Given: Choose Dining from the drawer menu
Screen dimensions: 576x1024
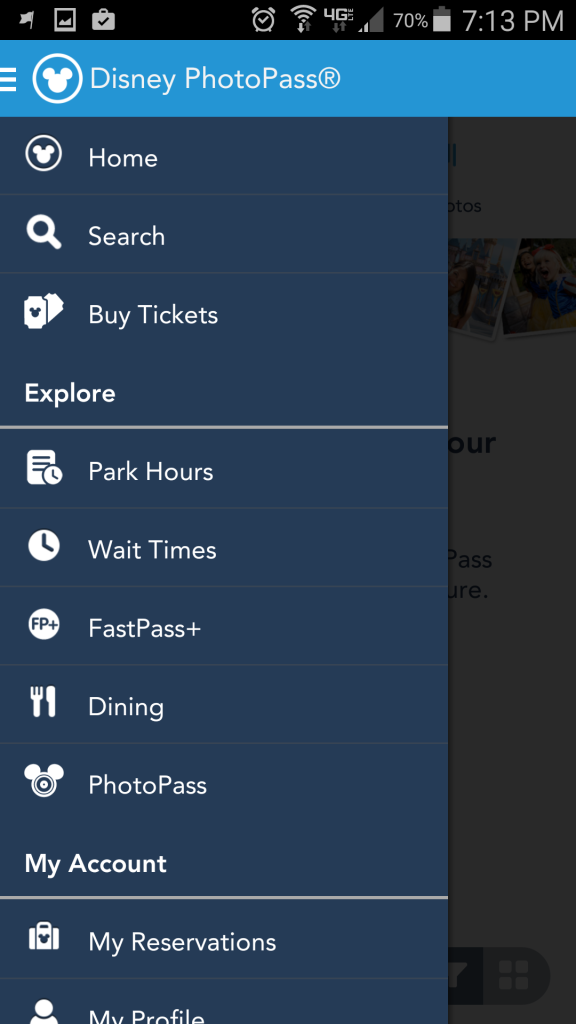Looking at the screenshot, I should pos(224,704).
